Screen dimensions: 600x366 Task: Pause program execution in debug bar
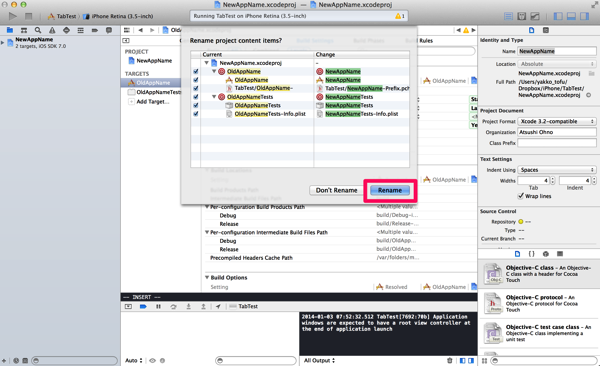coord(158,306)
